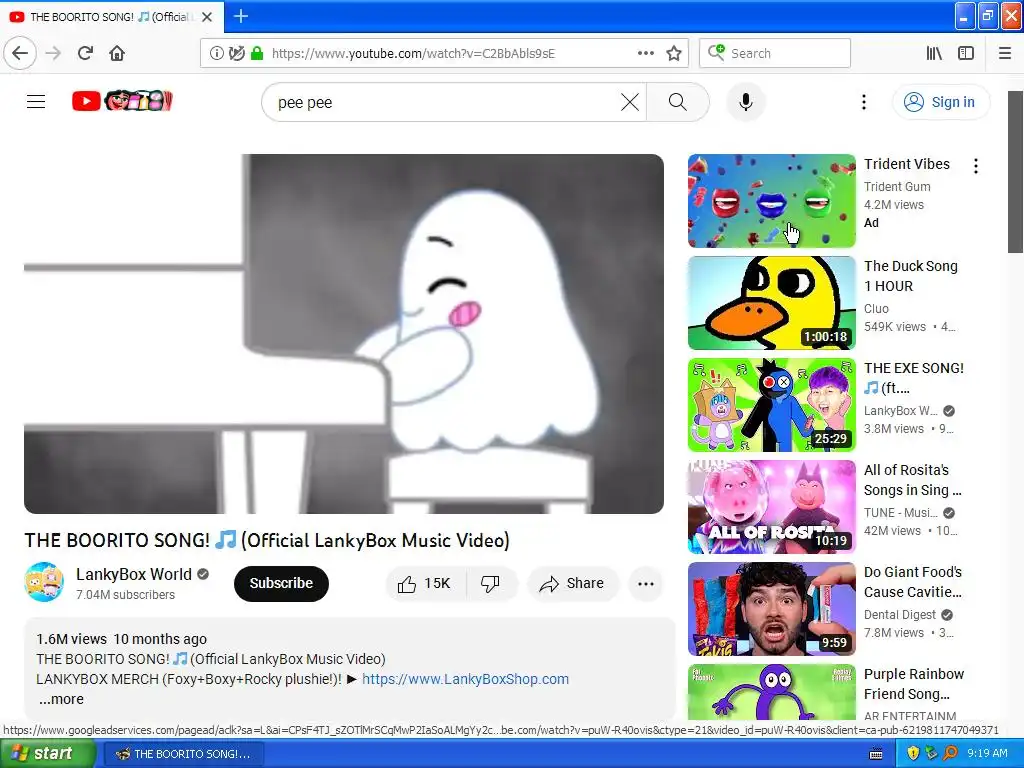Click the 'Cluo' channel name
Image resolution: width=1024 pixels, height=768 pixels.
(876, 309)
